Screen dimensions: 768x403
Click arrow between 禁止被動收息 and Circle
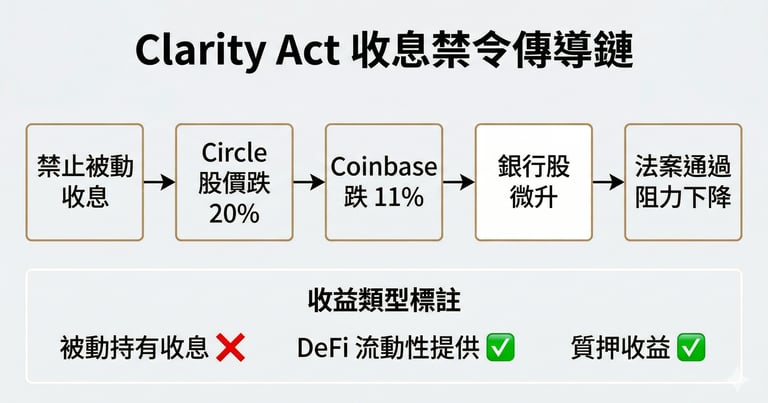(159, 182)
